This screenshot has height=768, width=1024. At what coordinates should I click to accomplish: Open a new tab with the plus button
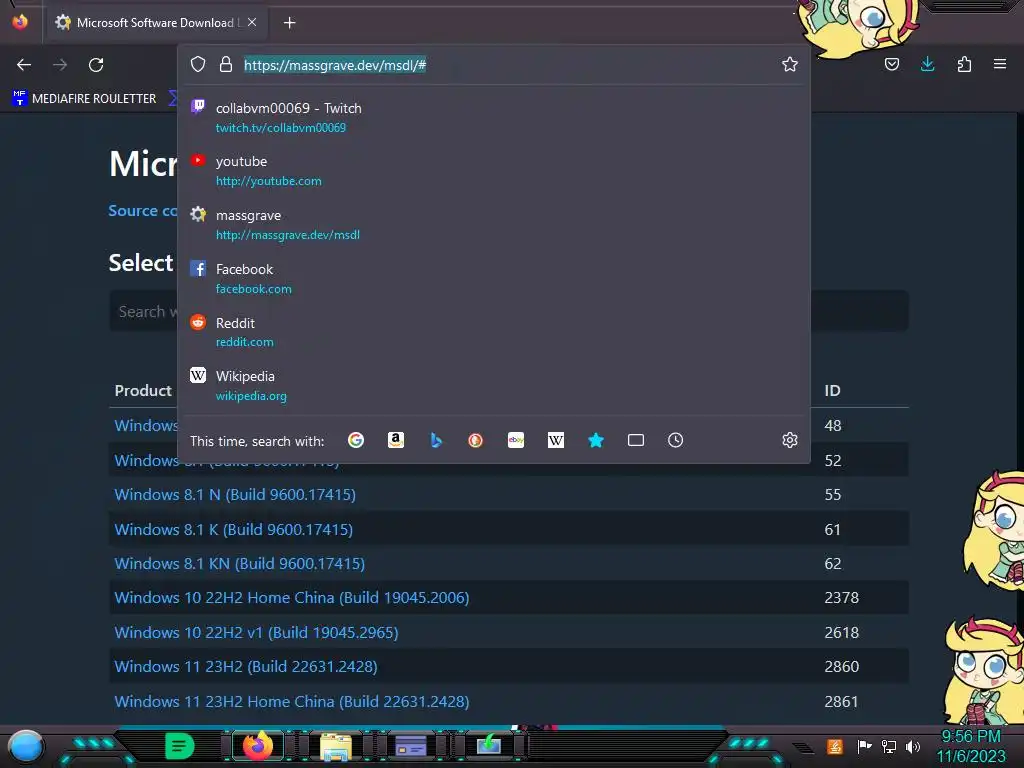pyautogui.click(x=289, y=23)
